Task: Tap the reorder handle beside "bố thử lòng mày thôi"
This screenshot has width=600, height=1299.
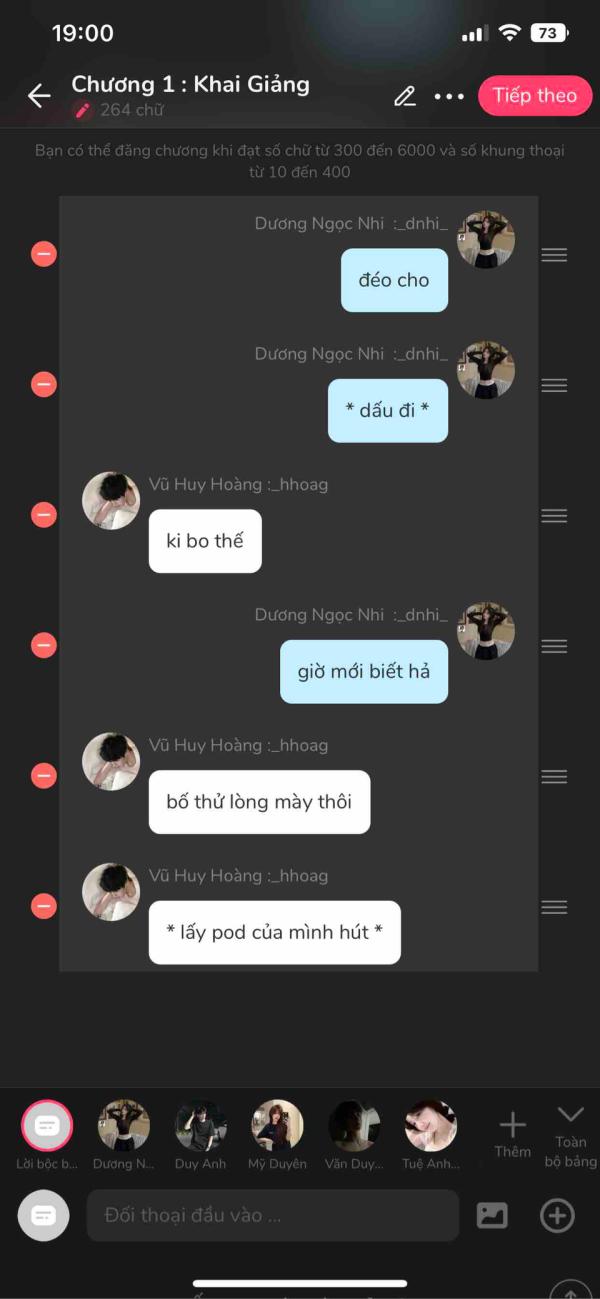Action: tap(554, 777)
